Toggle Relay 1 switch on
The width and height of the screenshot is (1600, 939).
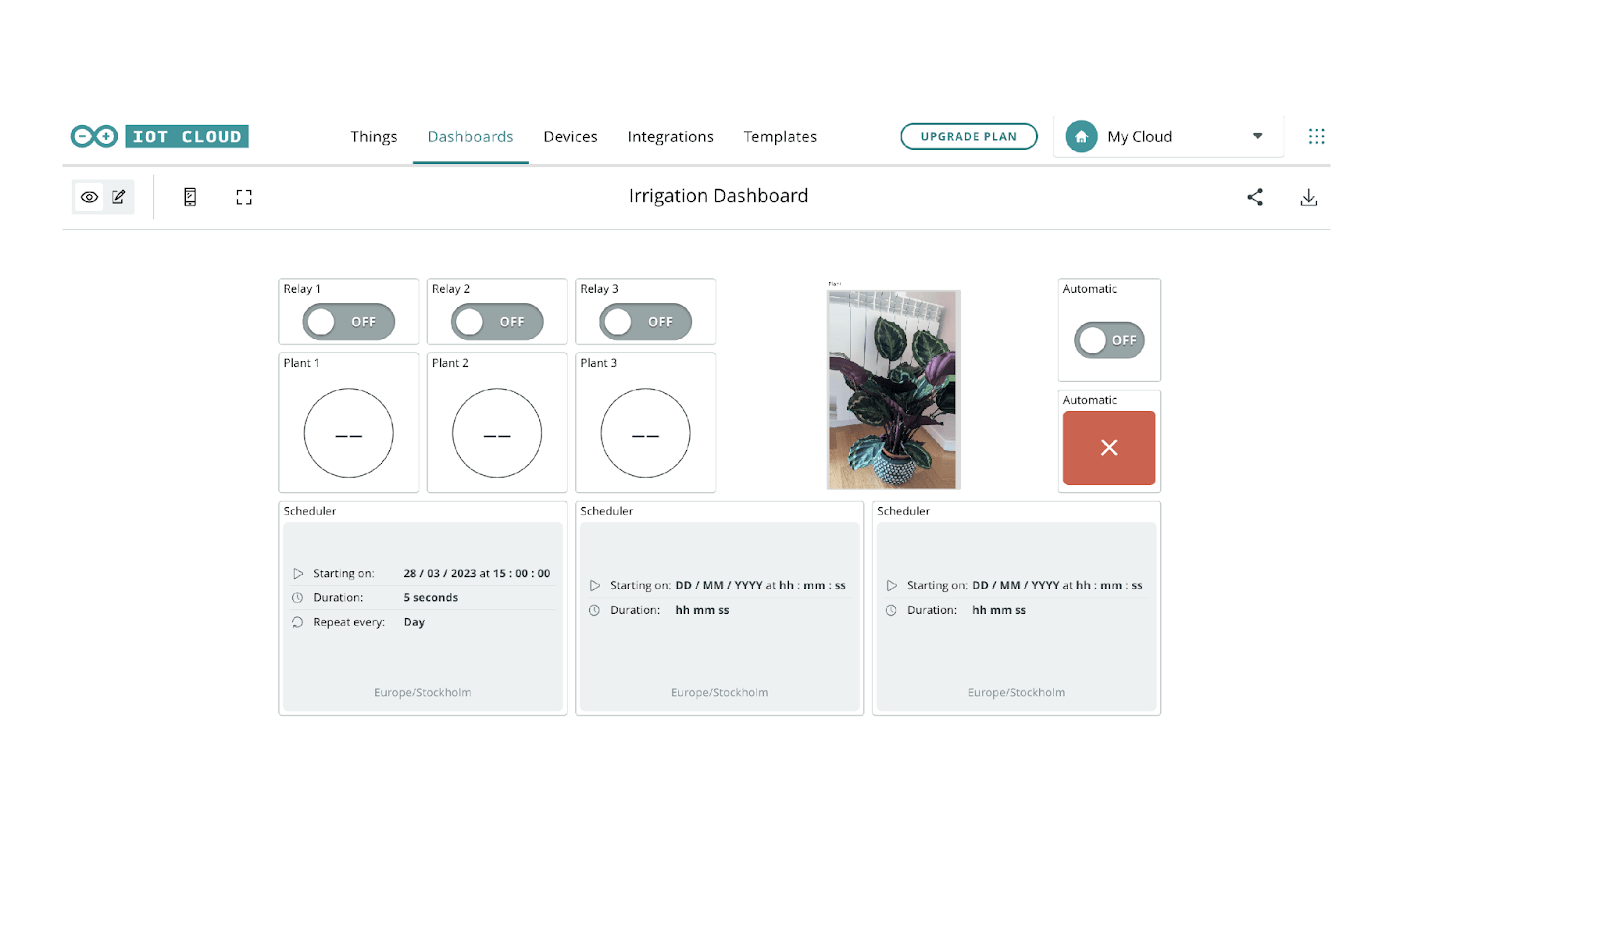click(x=349, y=322)
